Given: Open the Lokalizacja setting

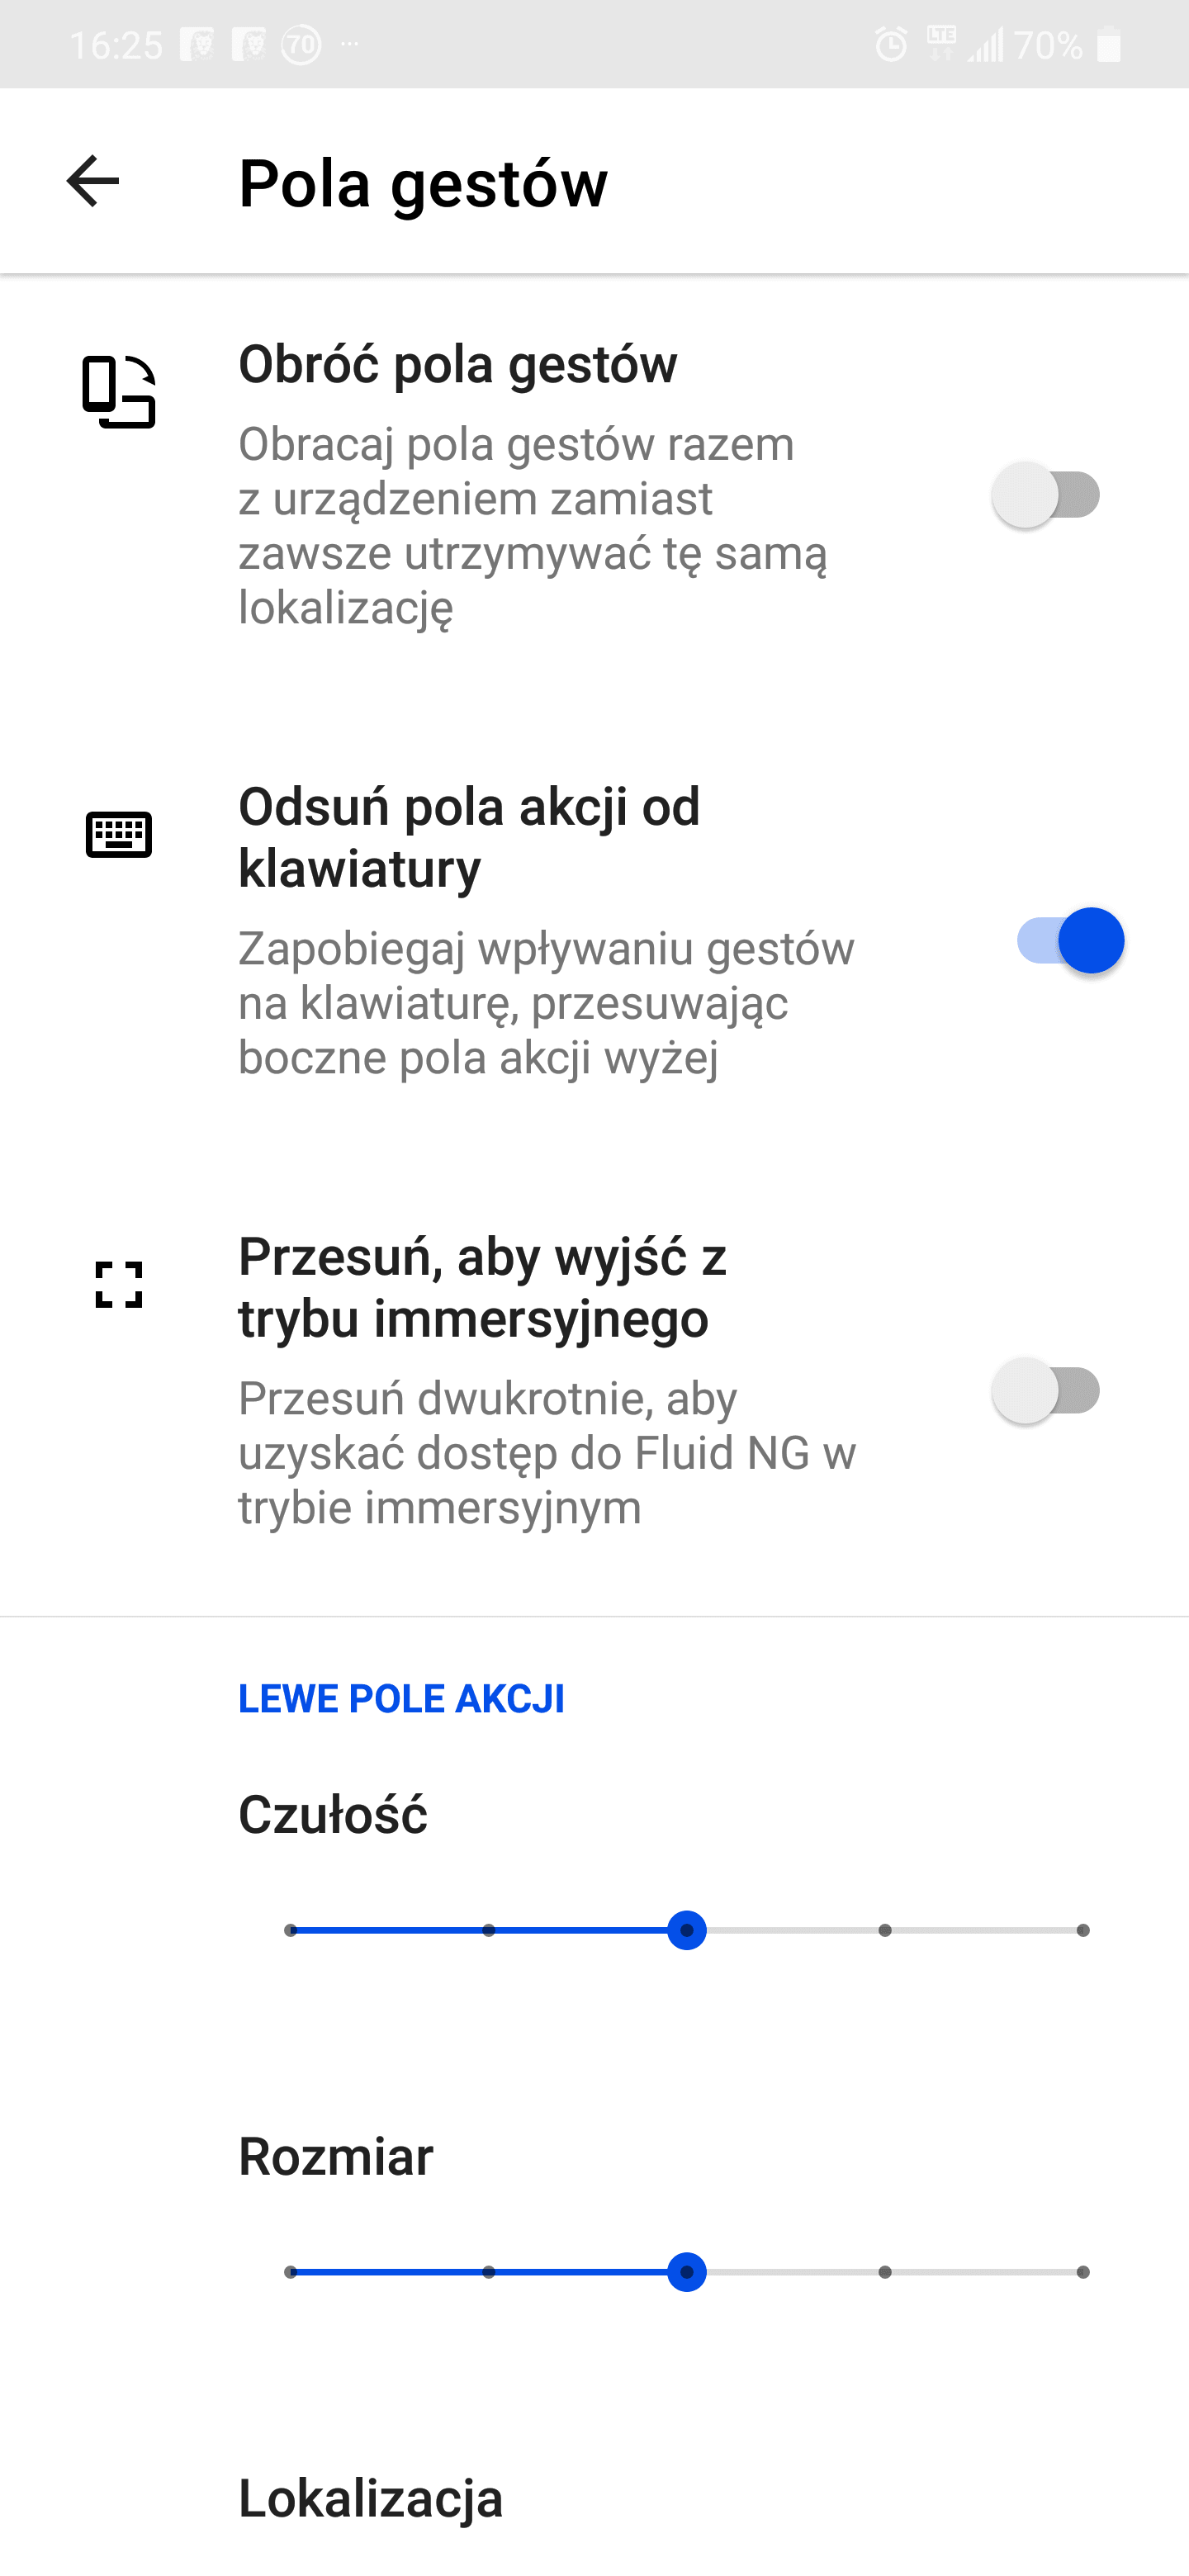Looking at the screenshot, I should (x=371, y=2498).
